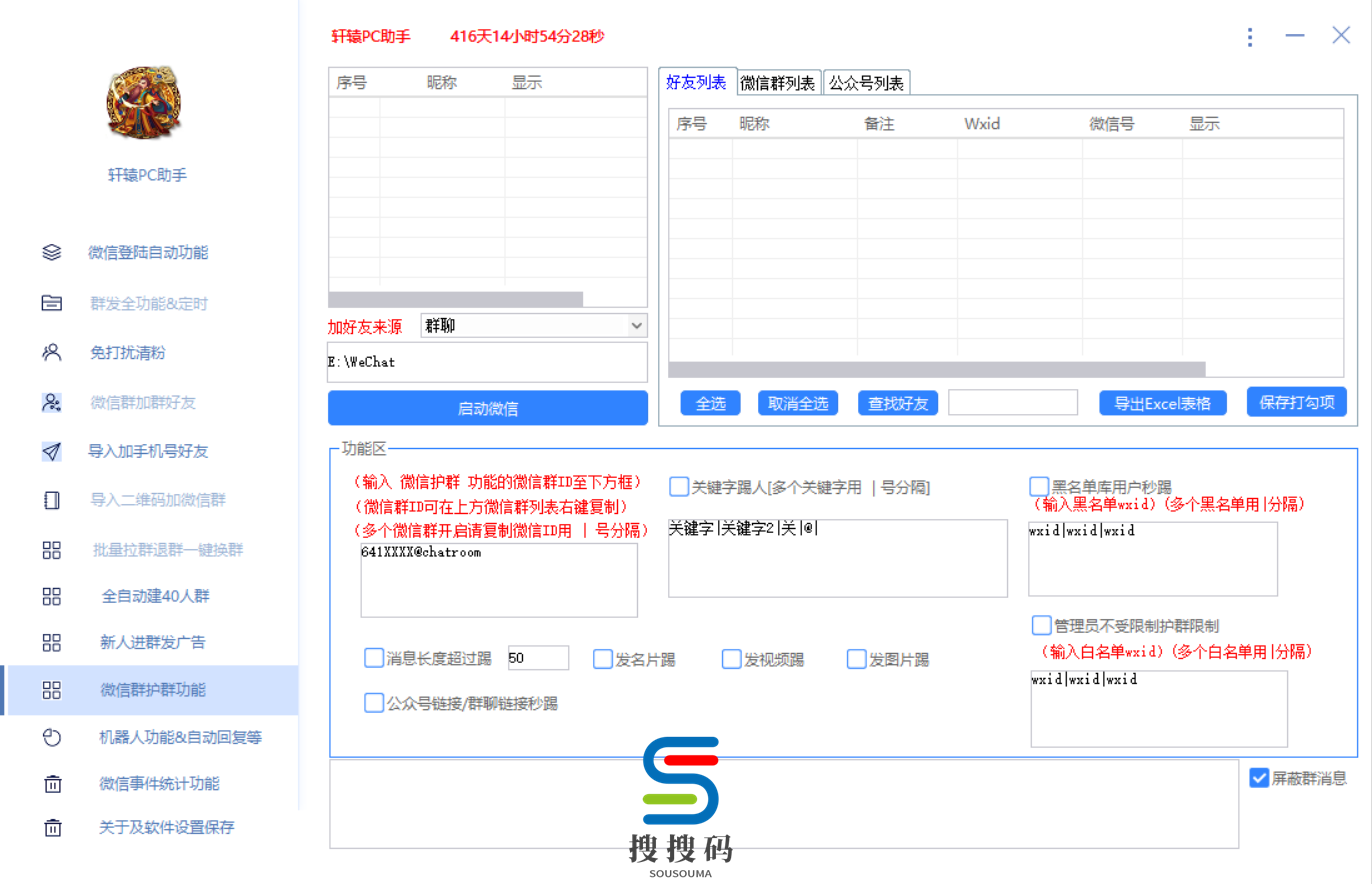
Task: Open 微信登陆自动功能 via its layers icon
Action: pos(52,253)
